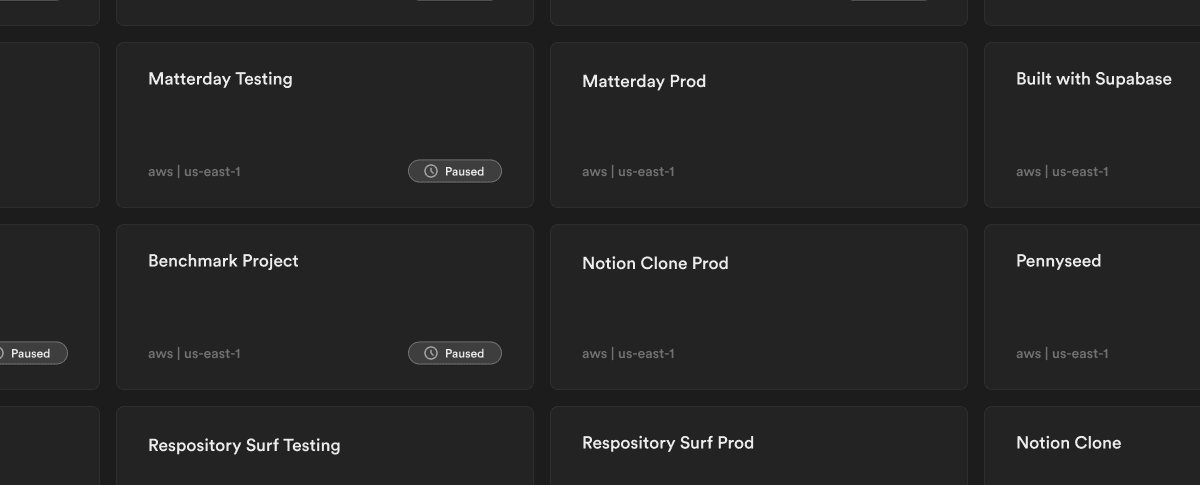Click the us-east-1 label on Benchmark Project
The height and width of the screenshot is (485, 1200).
coord(212,354)
